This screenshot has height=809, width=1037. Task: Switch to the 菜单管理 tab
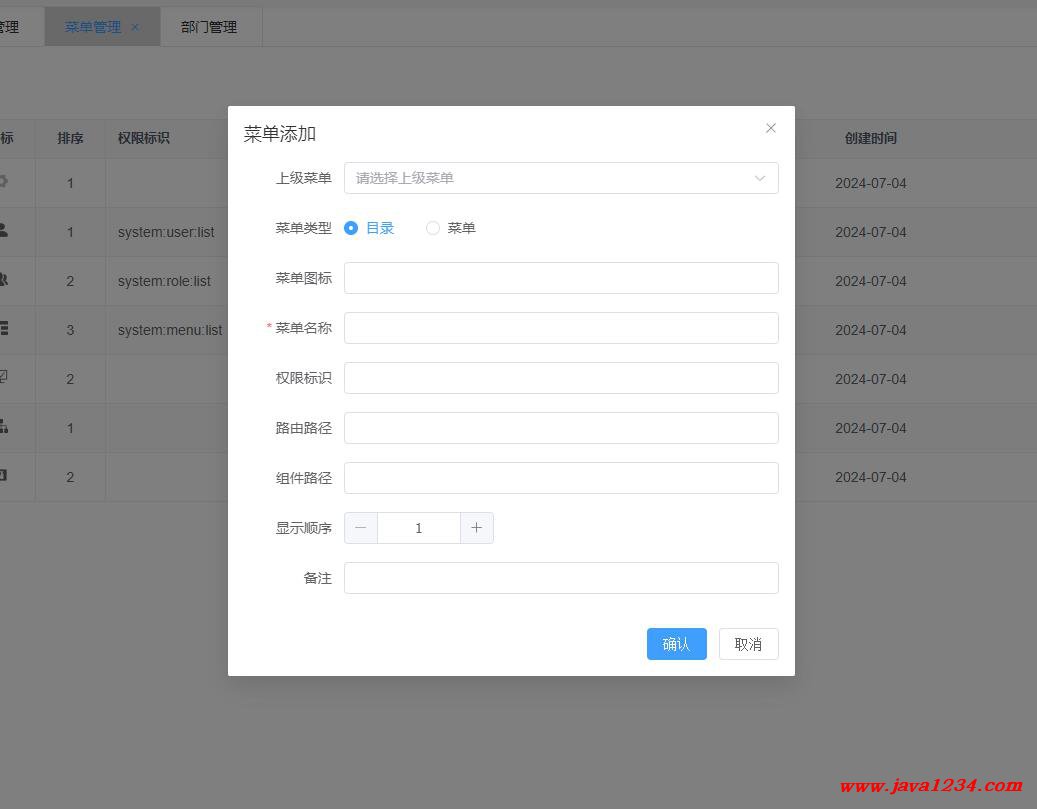tap(92, 27)
